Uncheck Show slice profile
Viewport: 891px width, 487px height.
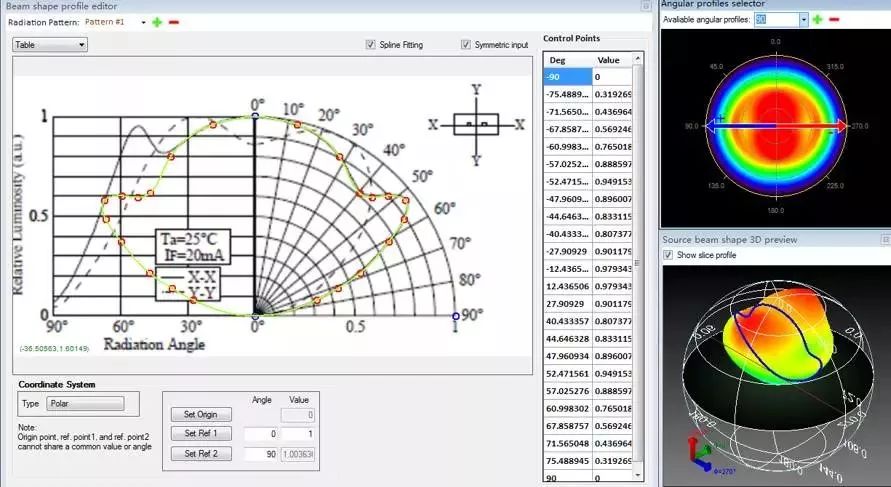(668, 255)
